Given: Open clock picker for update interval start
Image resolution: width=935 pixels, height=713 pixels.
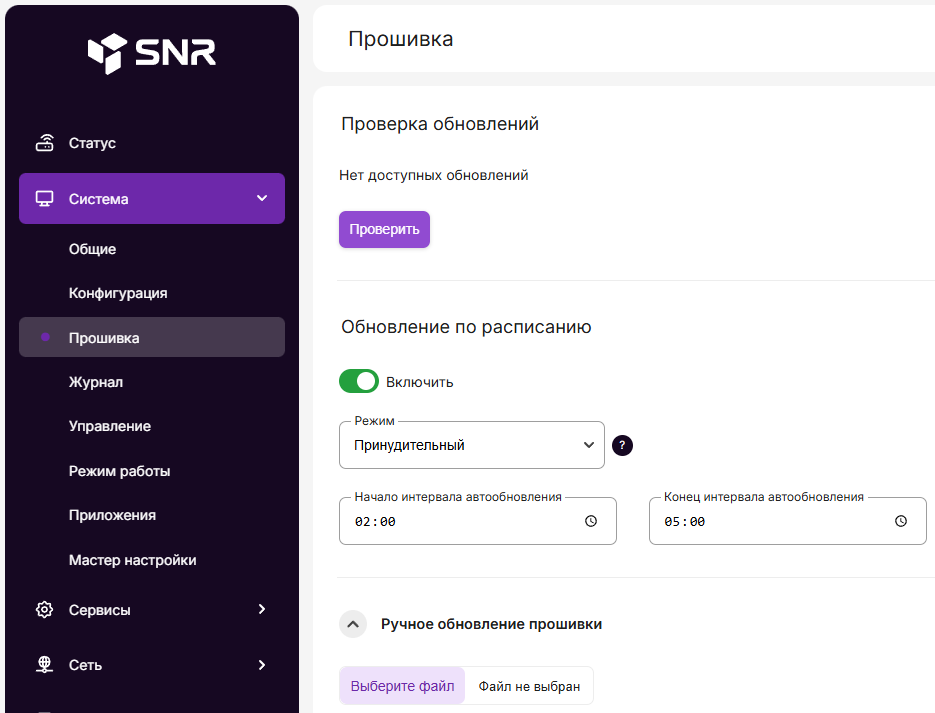Looking at the screenshot, I should coord(591,521).
